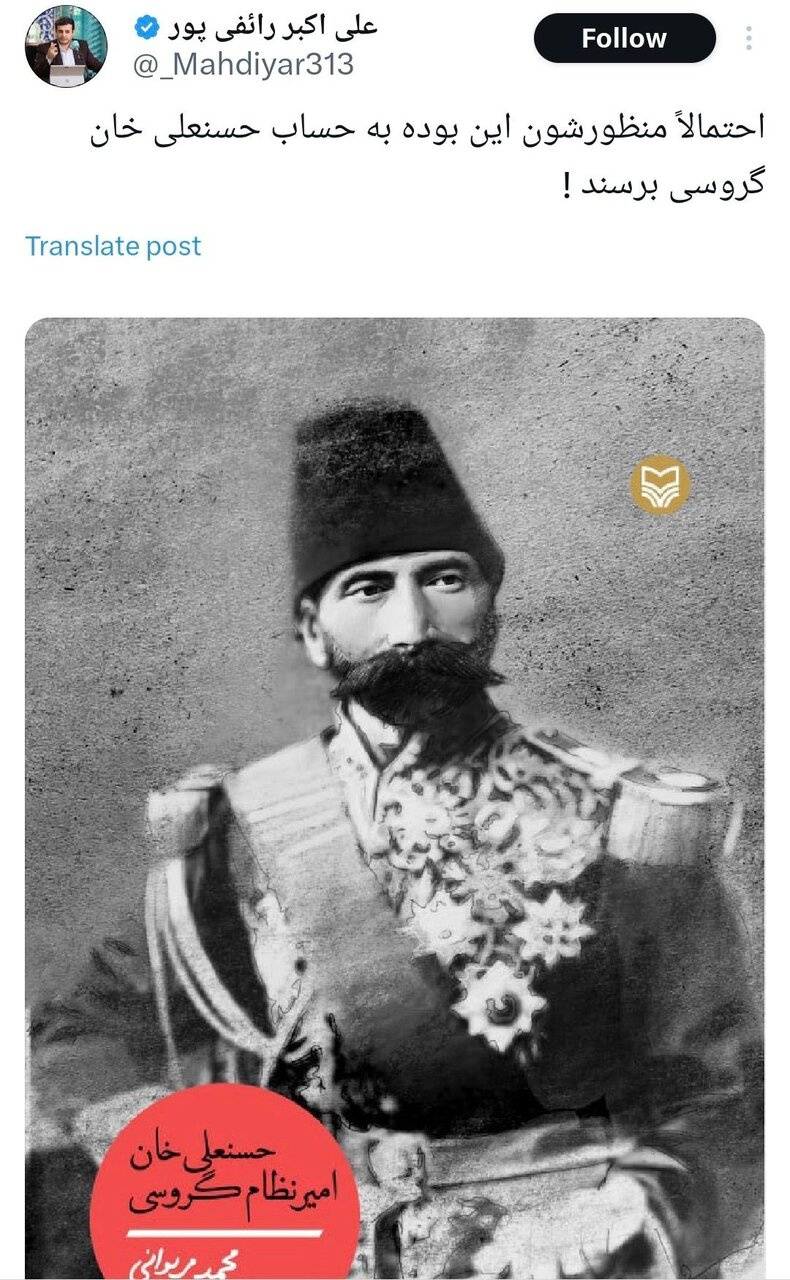
Task: Open the poster's profile avatar
Action: [x=65, y=45]
